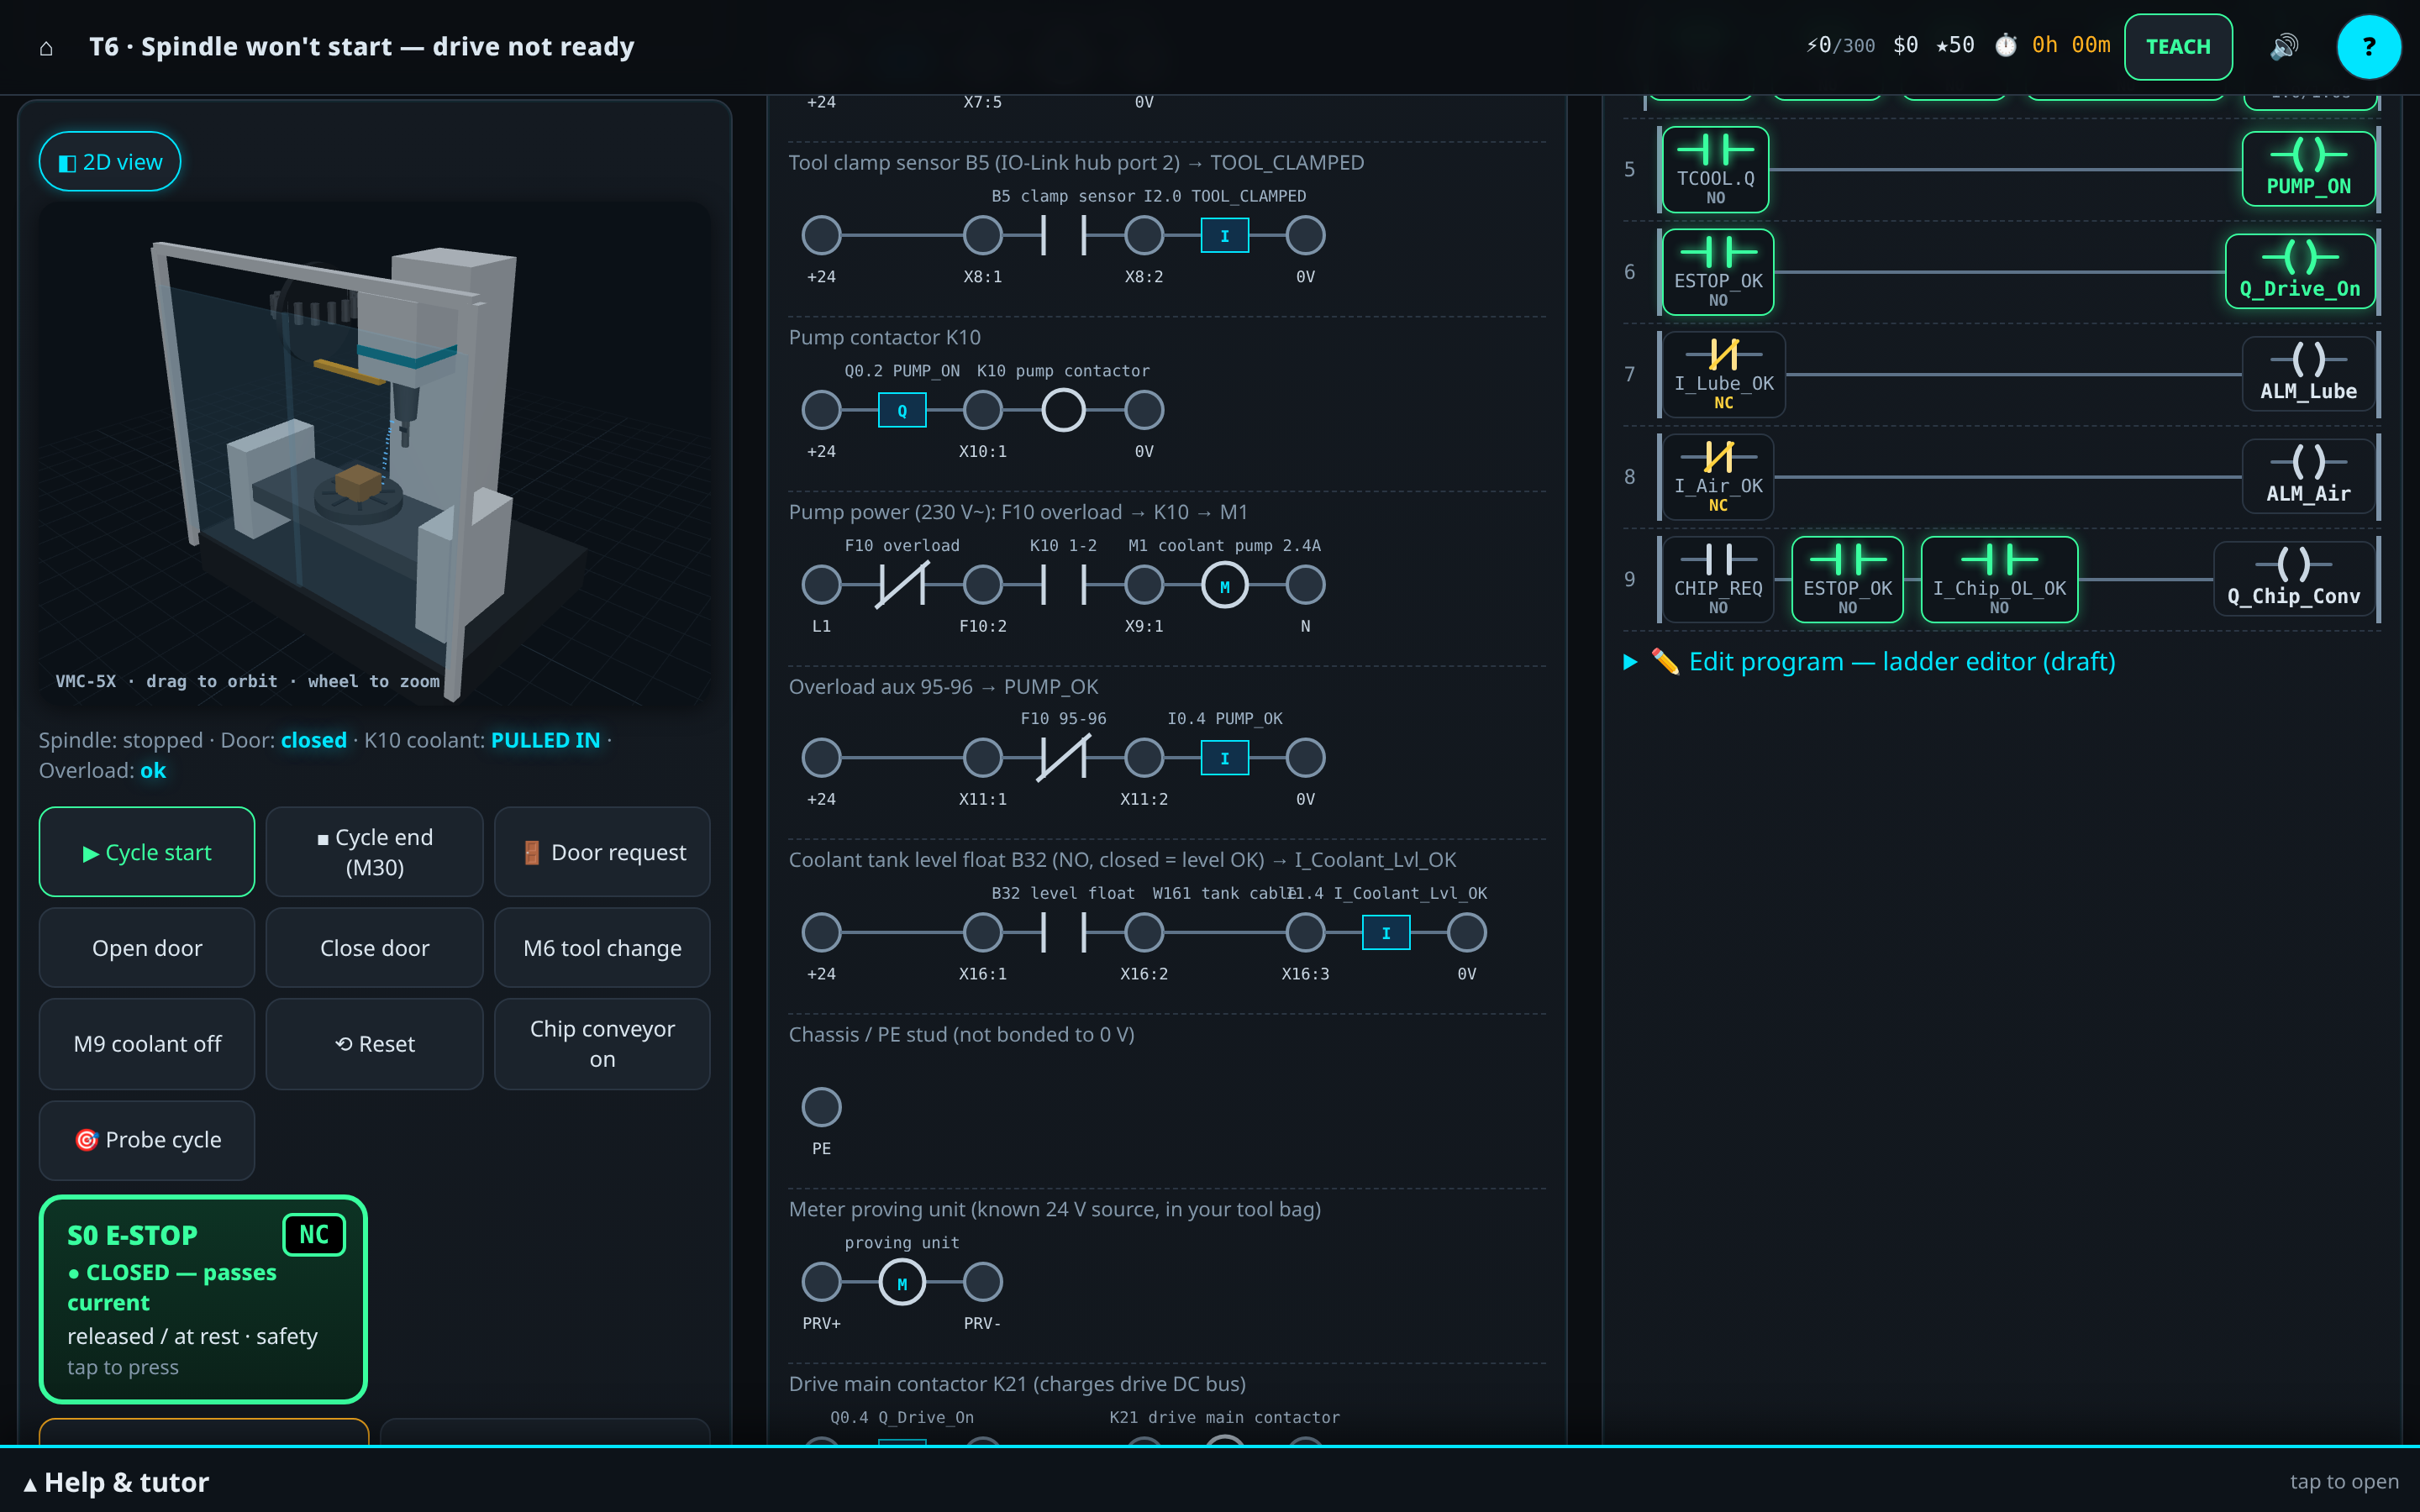Screen dimensions: 2420x1512
Task: Click M6 tool change
Action: click(602, 948)
